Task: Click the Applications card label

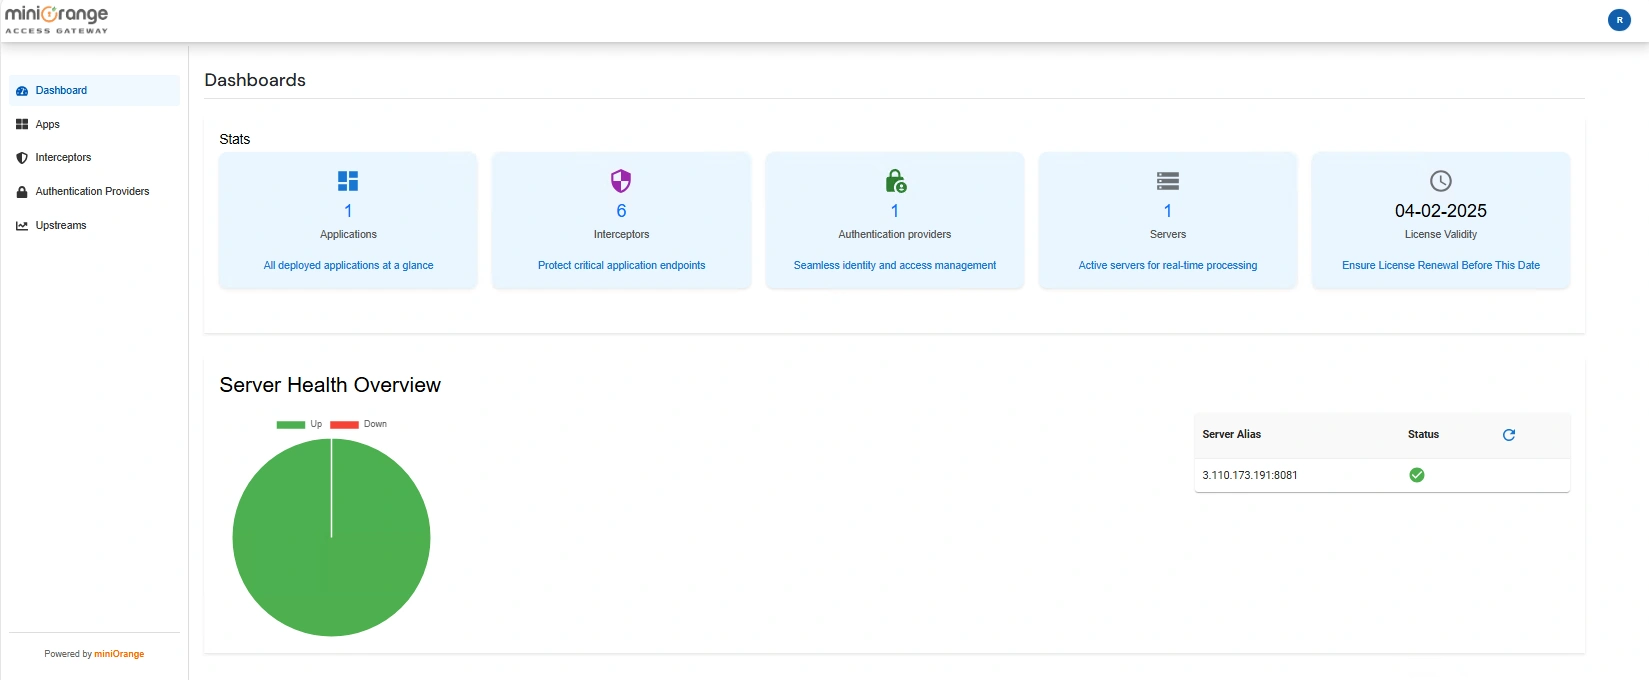Action: (x=348, y=235)
